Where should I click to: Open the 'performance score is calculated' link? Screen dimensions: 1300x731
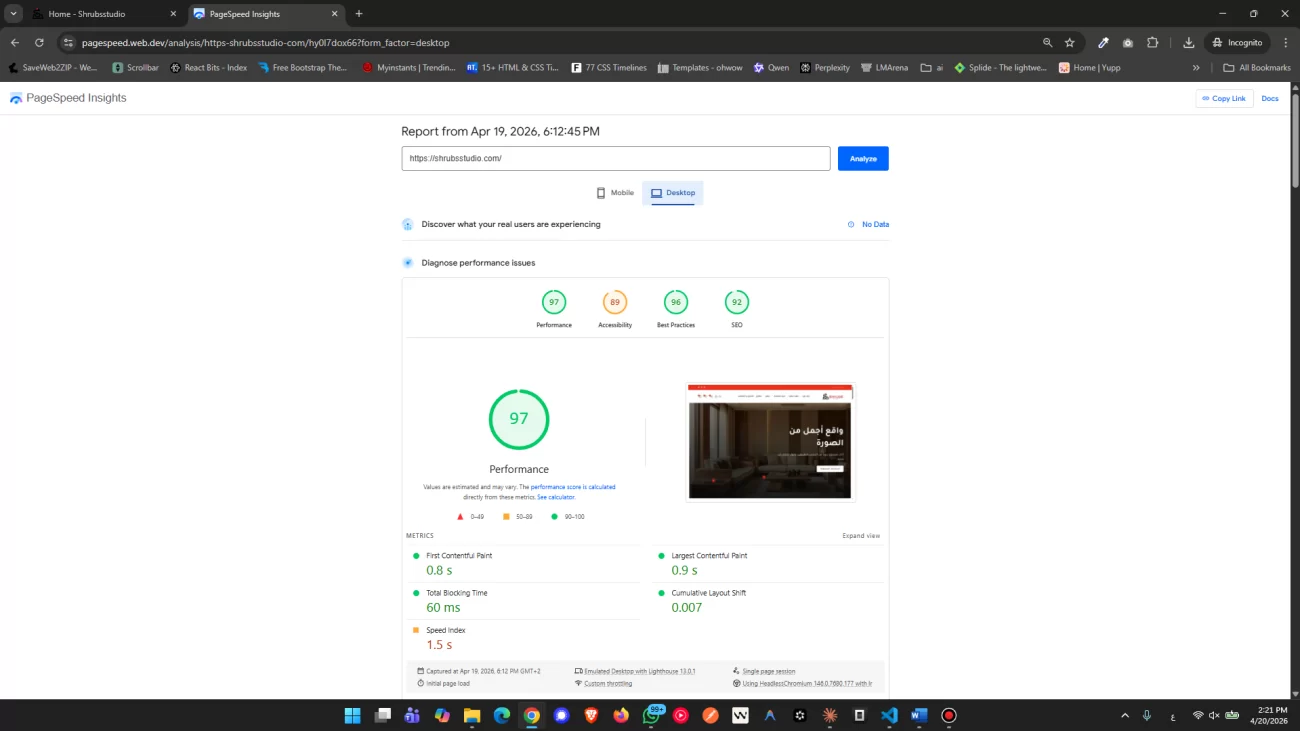573,487
